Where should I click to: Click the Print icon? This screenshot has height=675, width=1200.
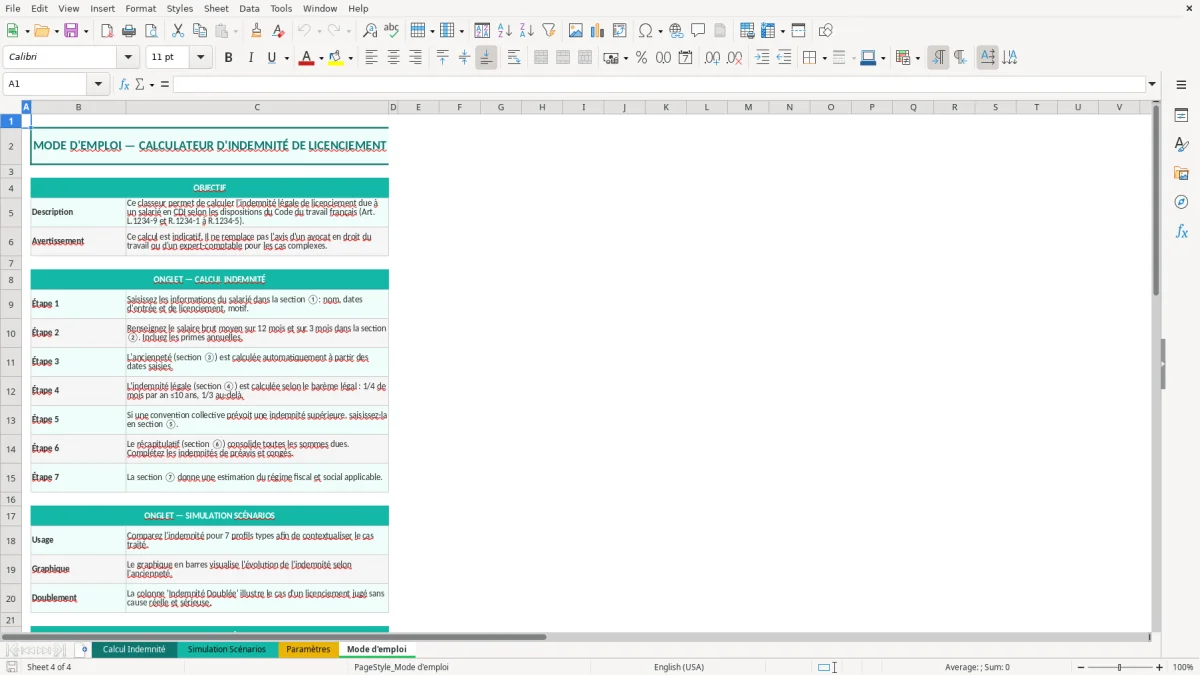tap(128, 31)
